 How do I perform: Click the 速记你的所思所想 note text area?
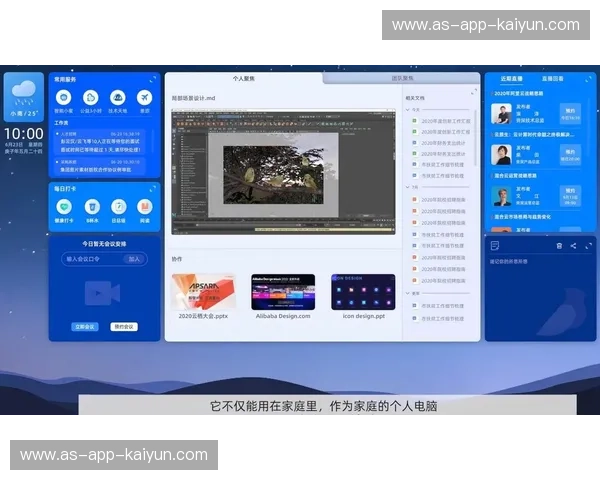(x=509, y=261)
